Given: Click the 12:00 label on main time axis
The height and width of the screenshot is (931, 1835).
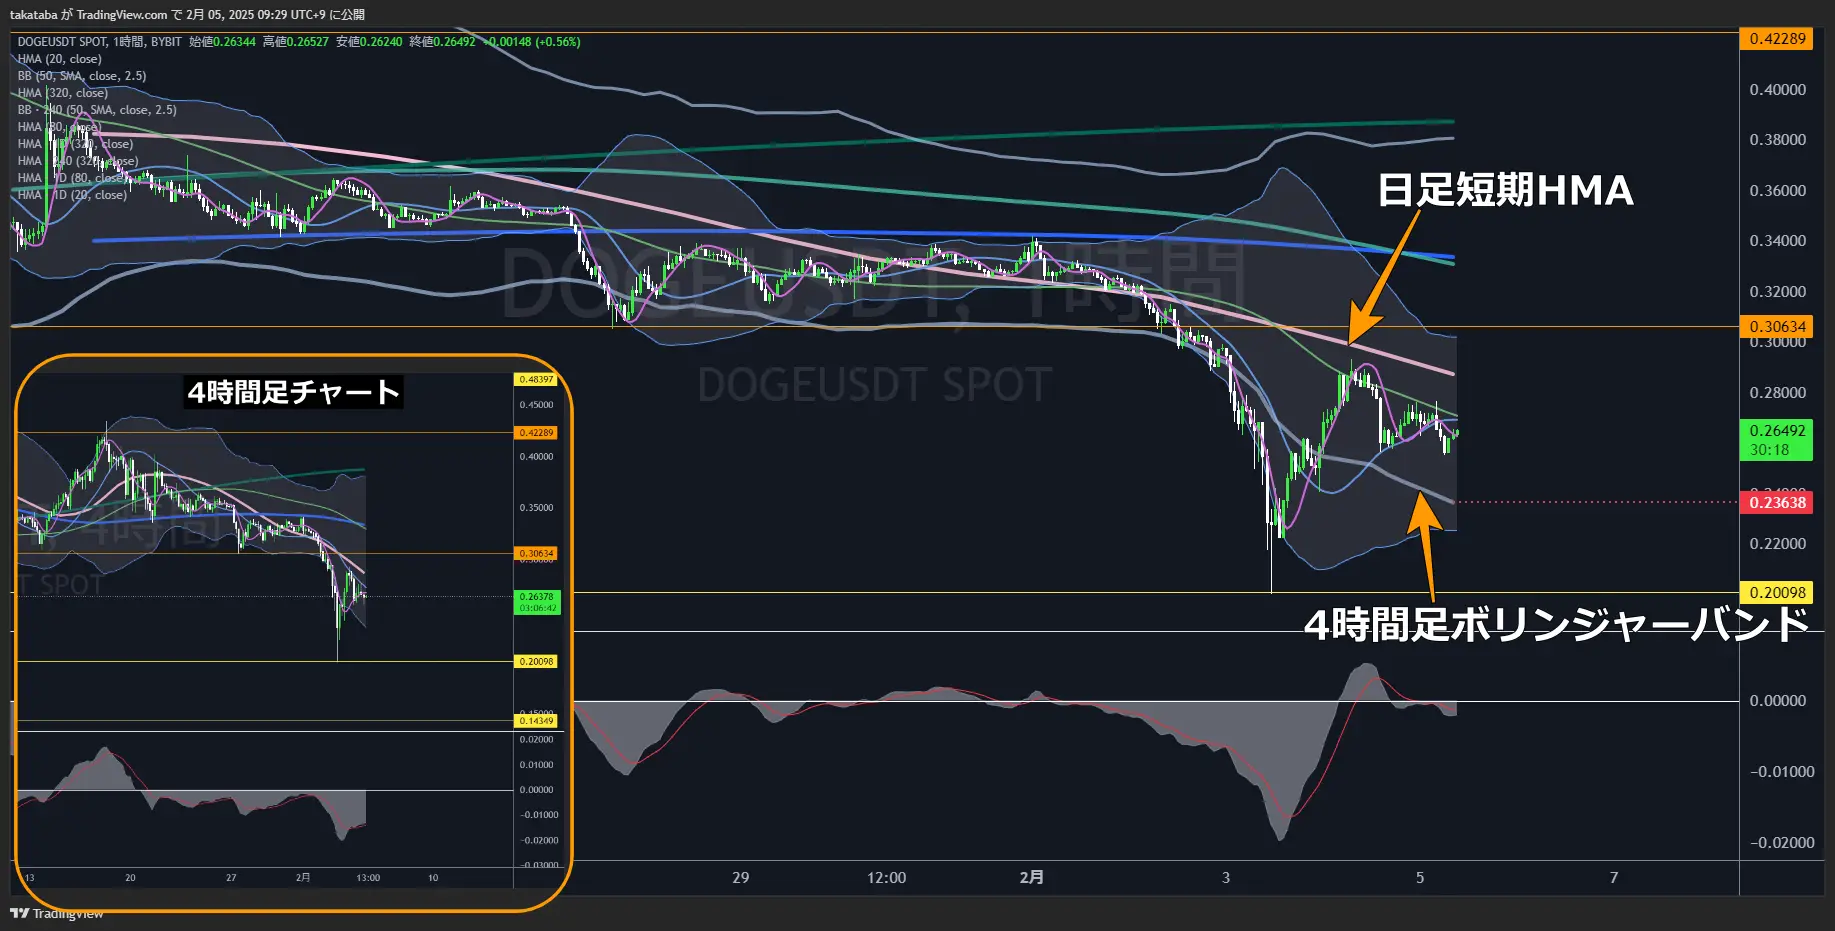Looking at the screenshot, I should pos(886,878).
